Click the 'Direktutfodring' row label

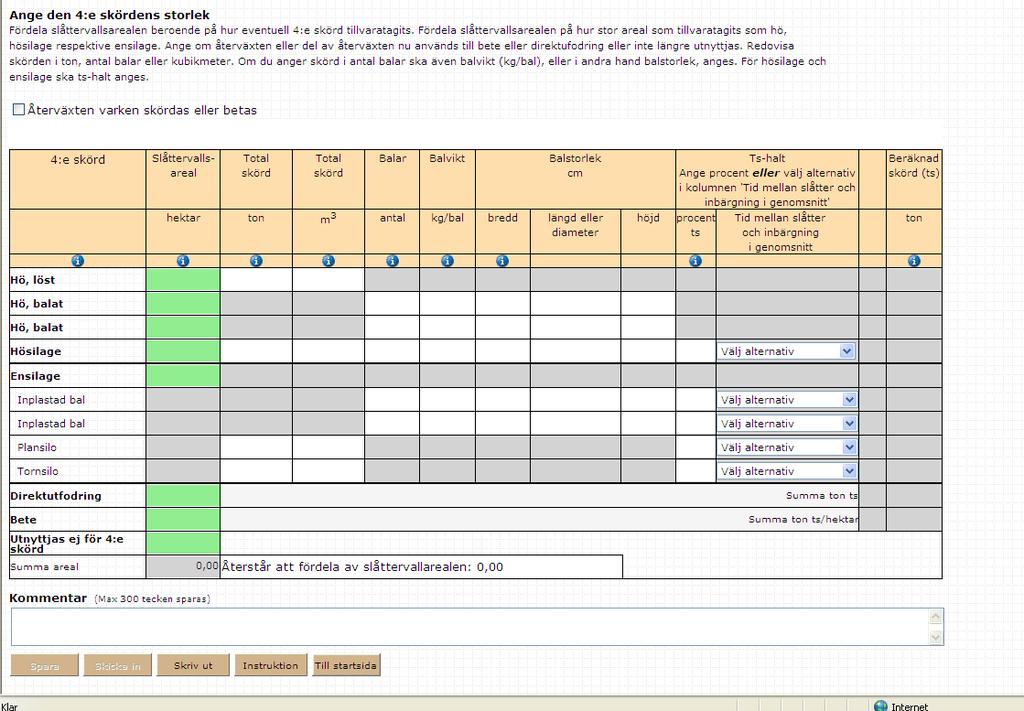56,496
